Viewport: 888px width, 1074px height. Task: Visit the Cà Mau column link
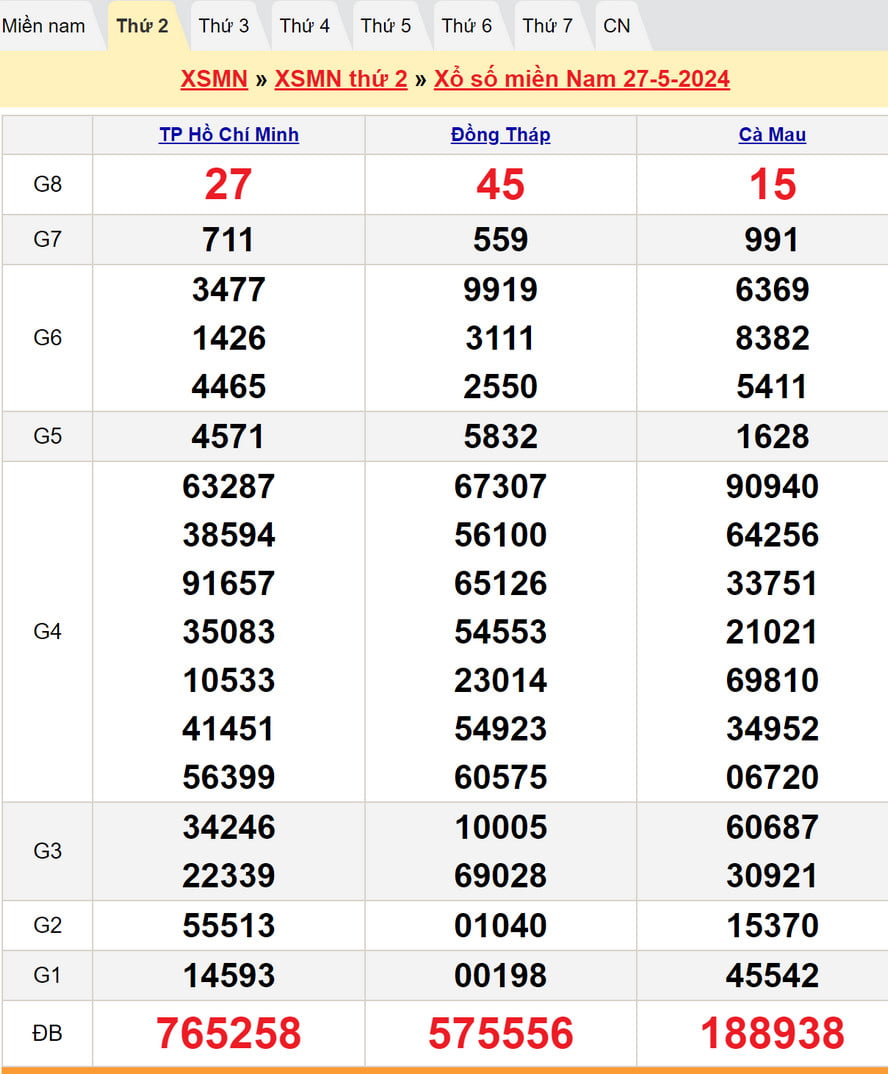coord(772,135)
